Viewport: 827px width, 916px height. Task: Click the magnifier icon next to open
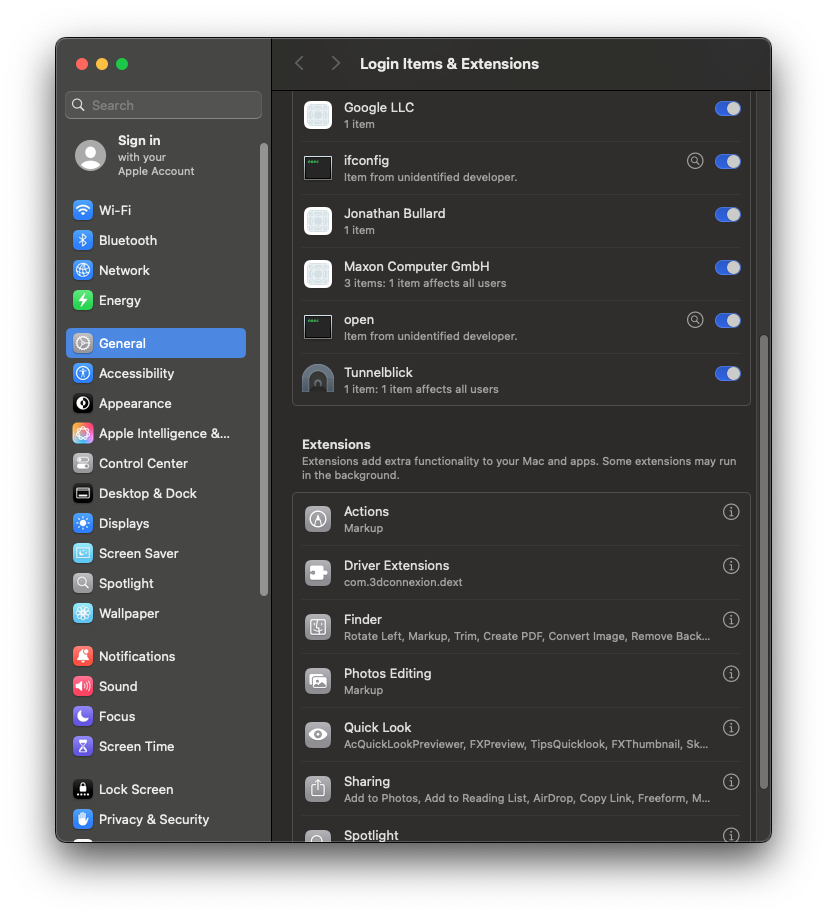coord(695,321)
